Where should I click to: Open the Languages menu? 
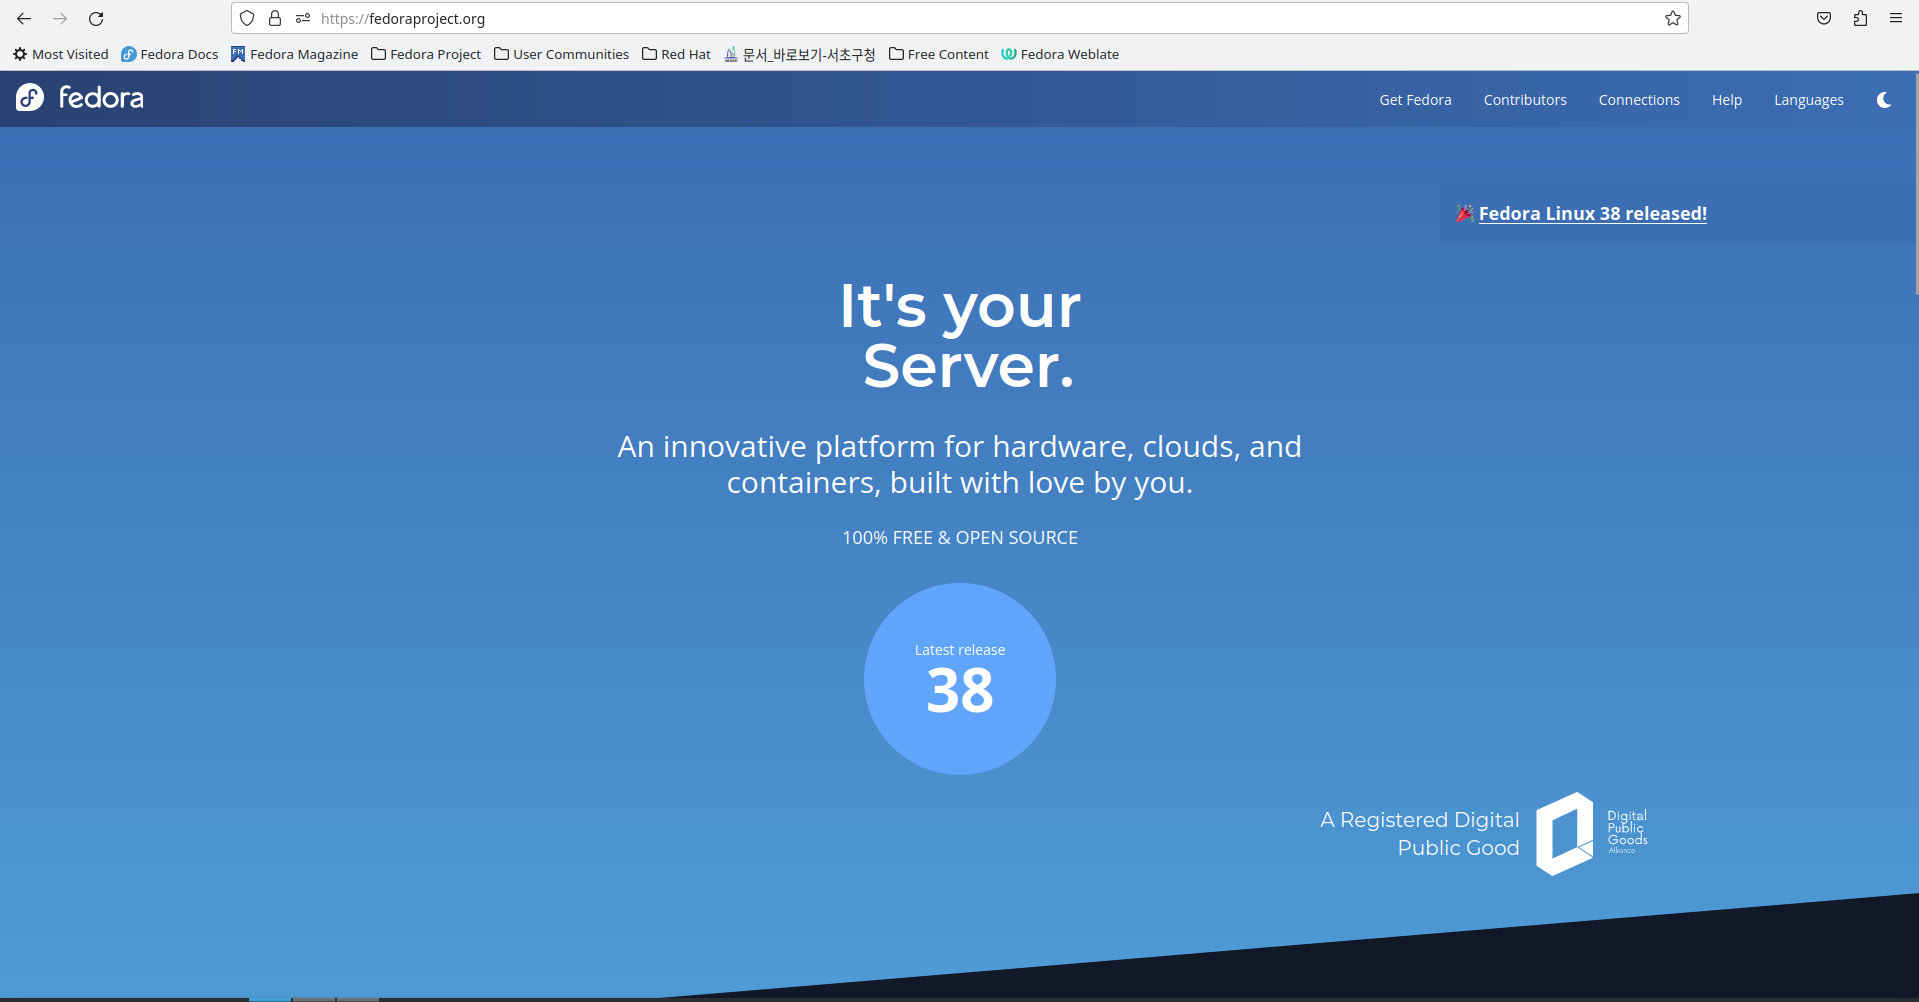click(x=1809, y=100)
